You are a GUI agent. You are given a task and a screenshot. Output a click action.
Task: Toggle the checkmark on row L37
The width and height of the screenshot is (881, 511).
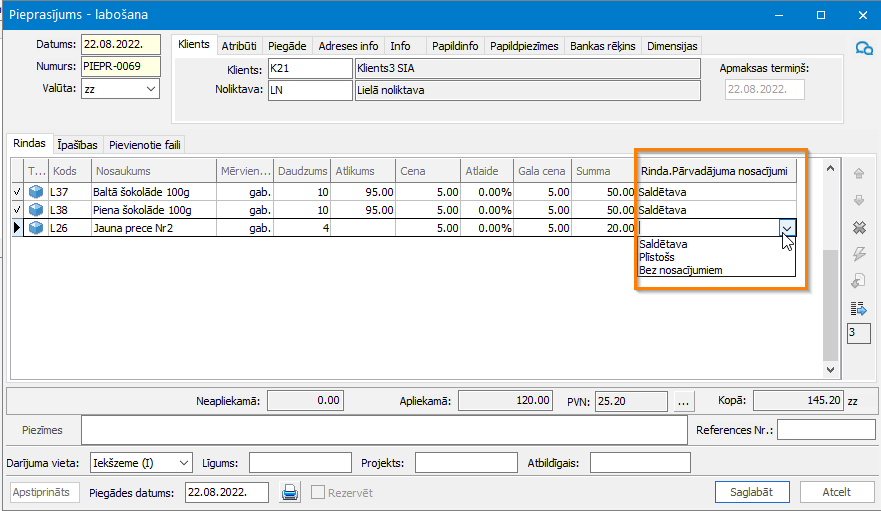(16, 192)
